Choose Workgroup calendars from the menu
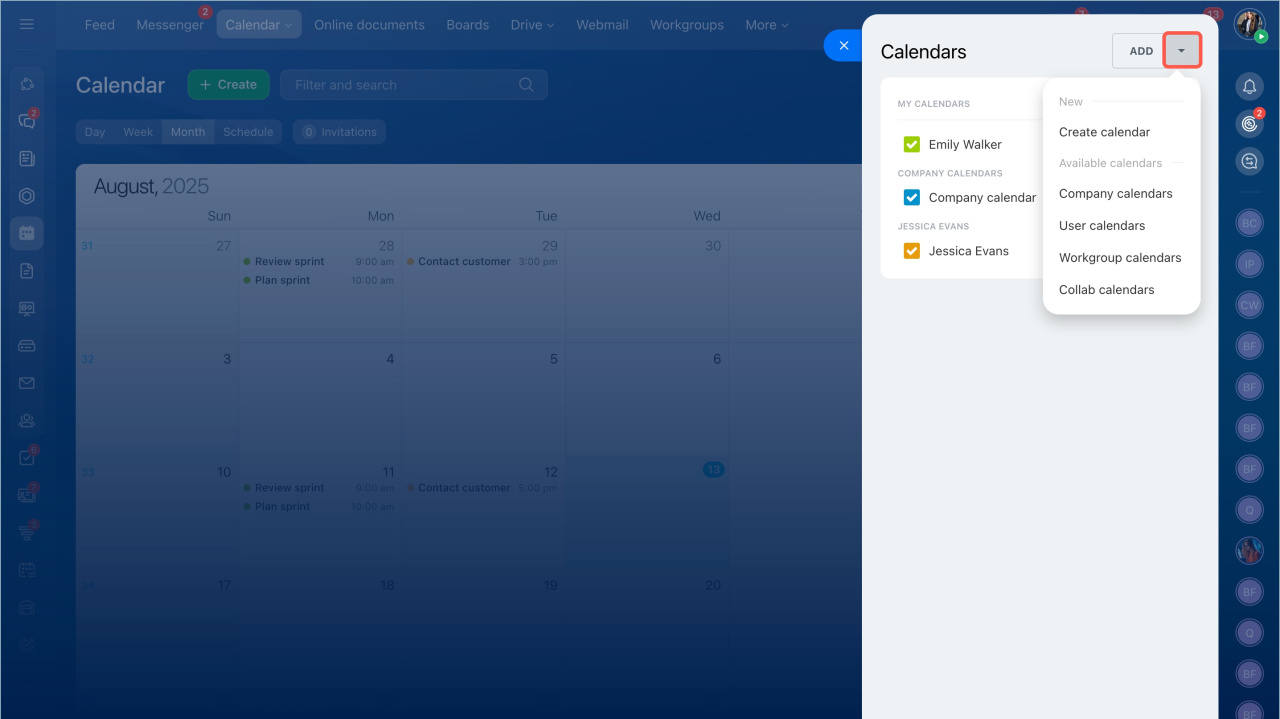Viewport: 1280px width, 719px height. click(x=1121, y=258)
